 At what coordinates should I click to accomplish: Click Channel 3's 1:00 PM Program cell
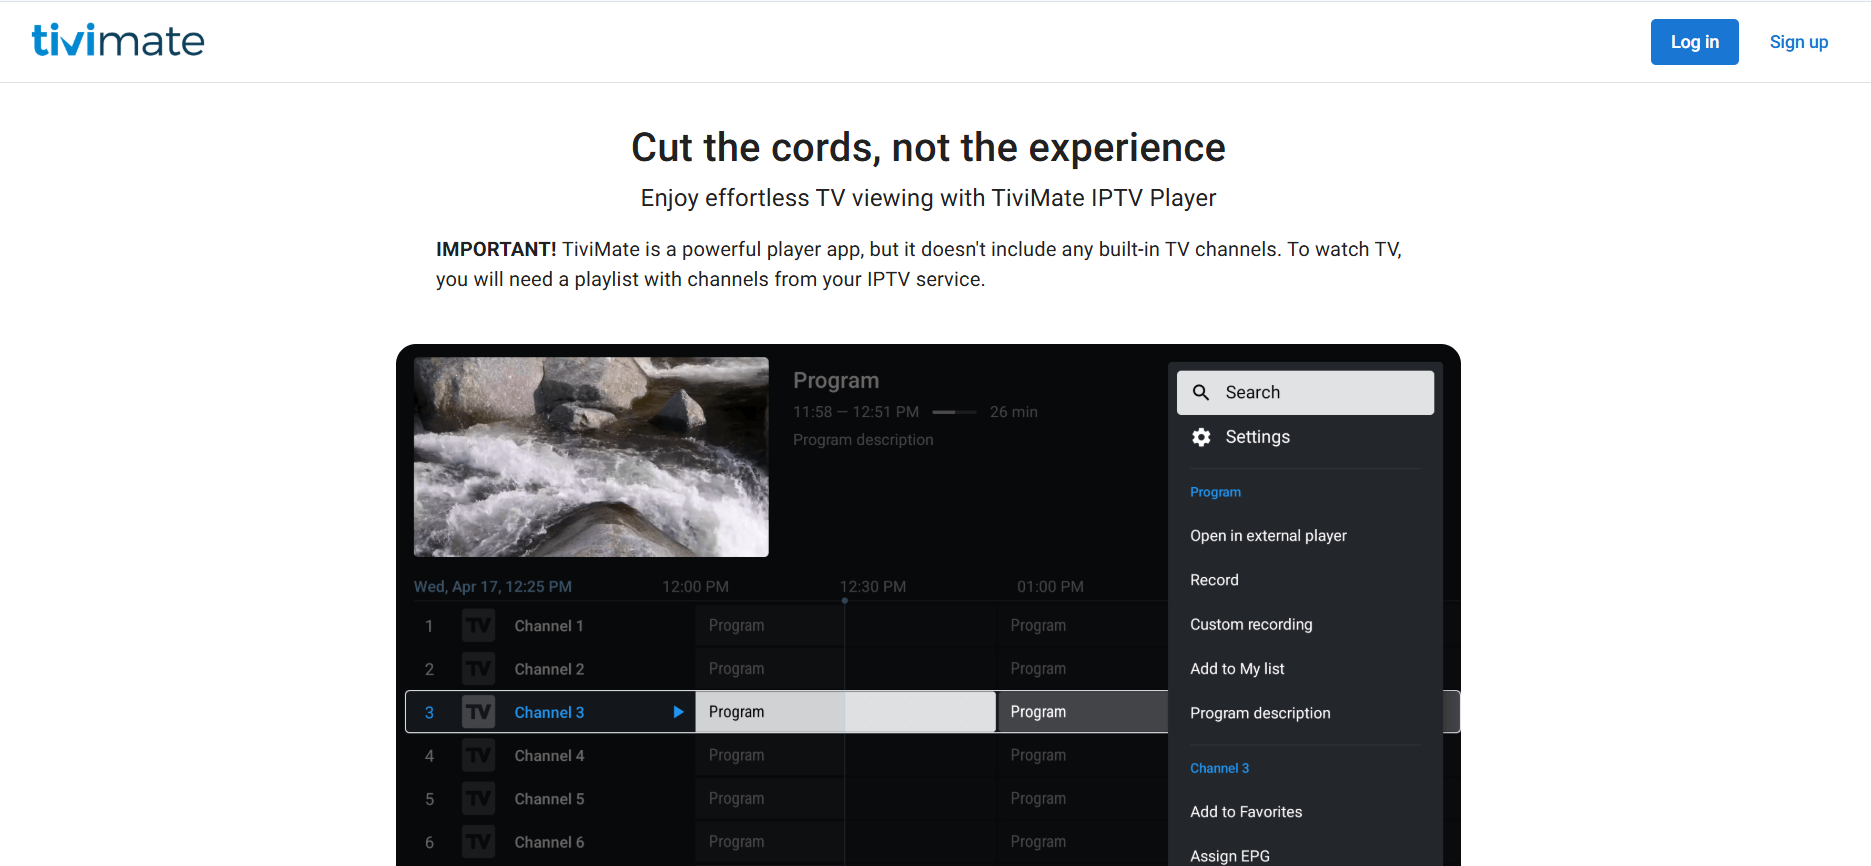(x=1082, y=712)
